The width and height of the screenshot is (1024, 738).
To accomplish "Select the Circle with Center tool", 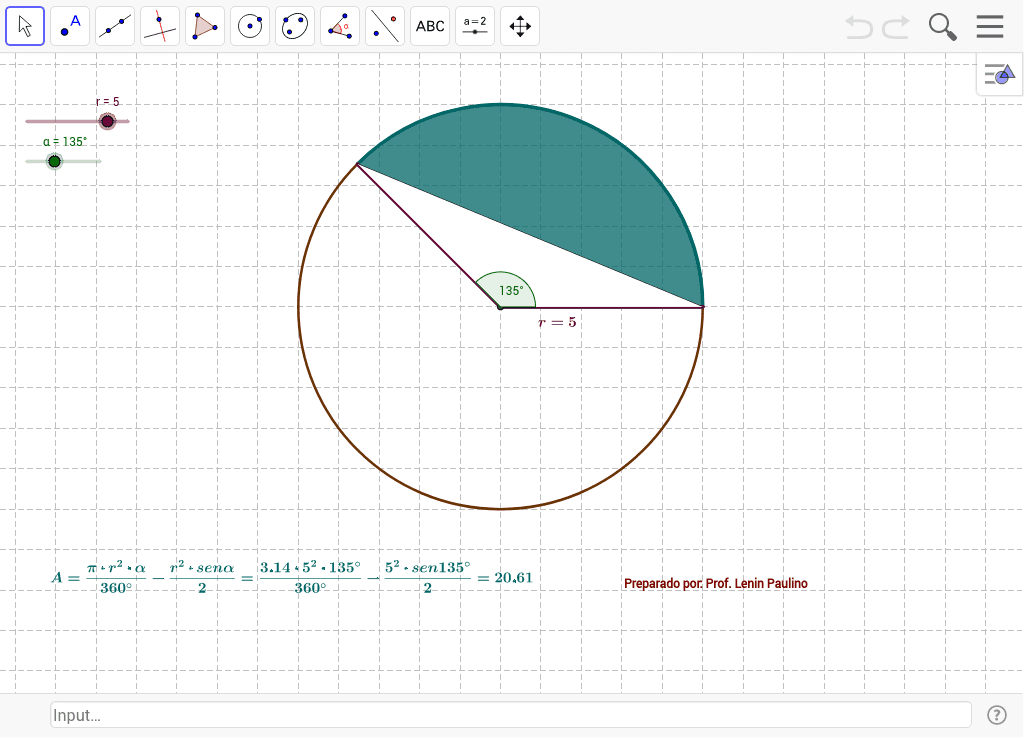I will 250,26.
